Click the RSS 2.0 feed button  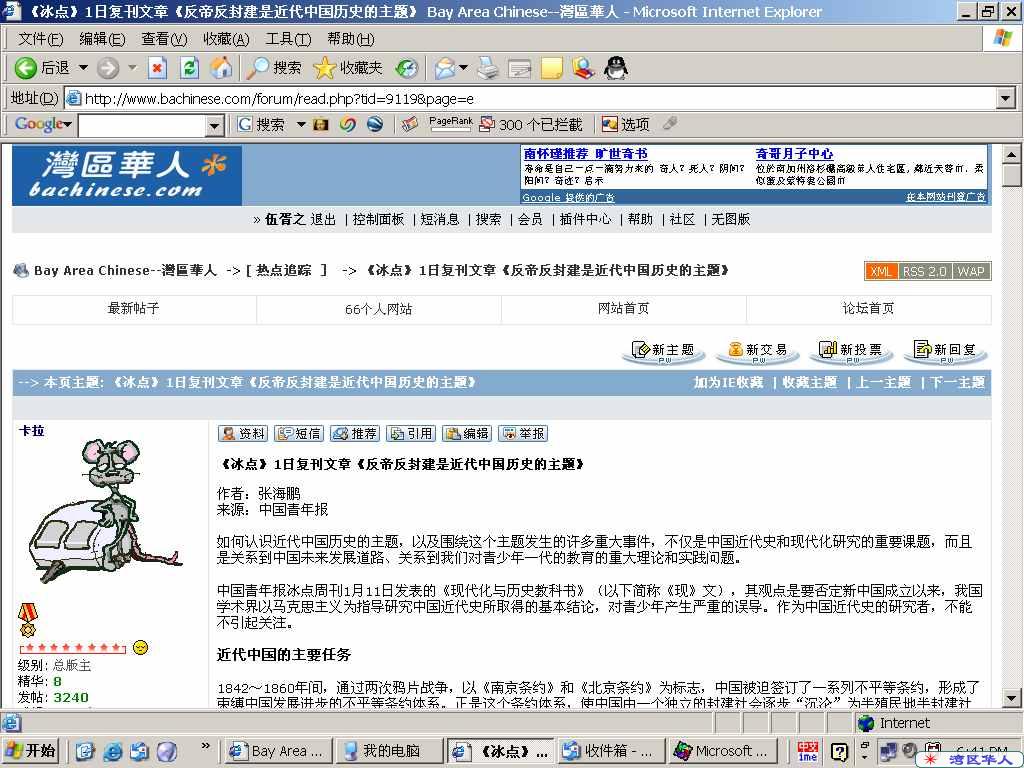[x=924, y=271]
